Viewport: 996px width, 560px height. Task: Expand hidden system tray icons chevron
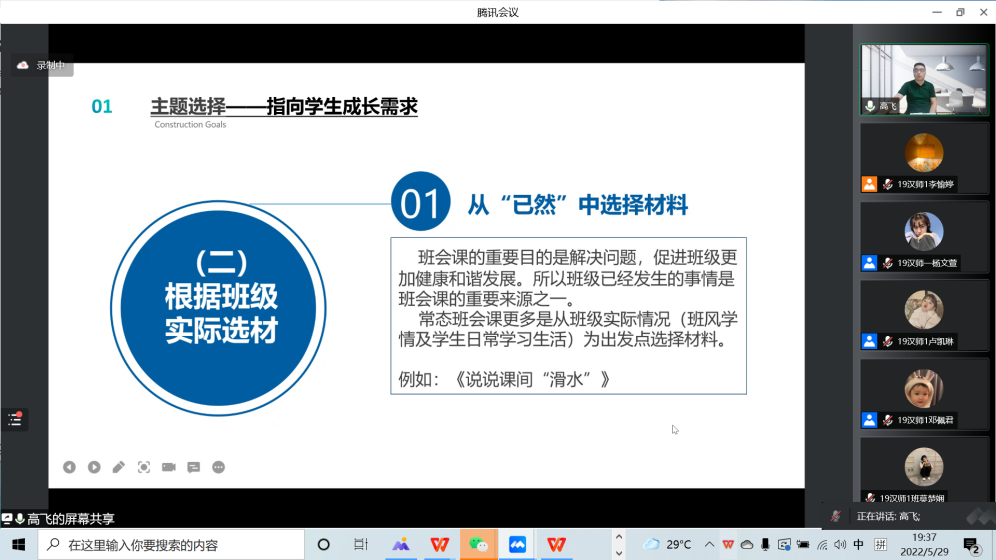(x=709, y=545)
